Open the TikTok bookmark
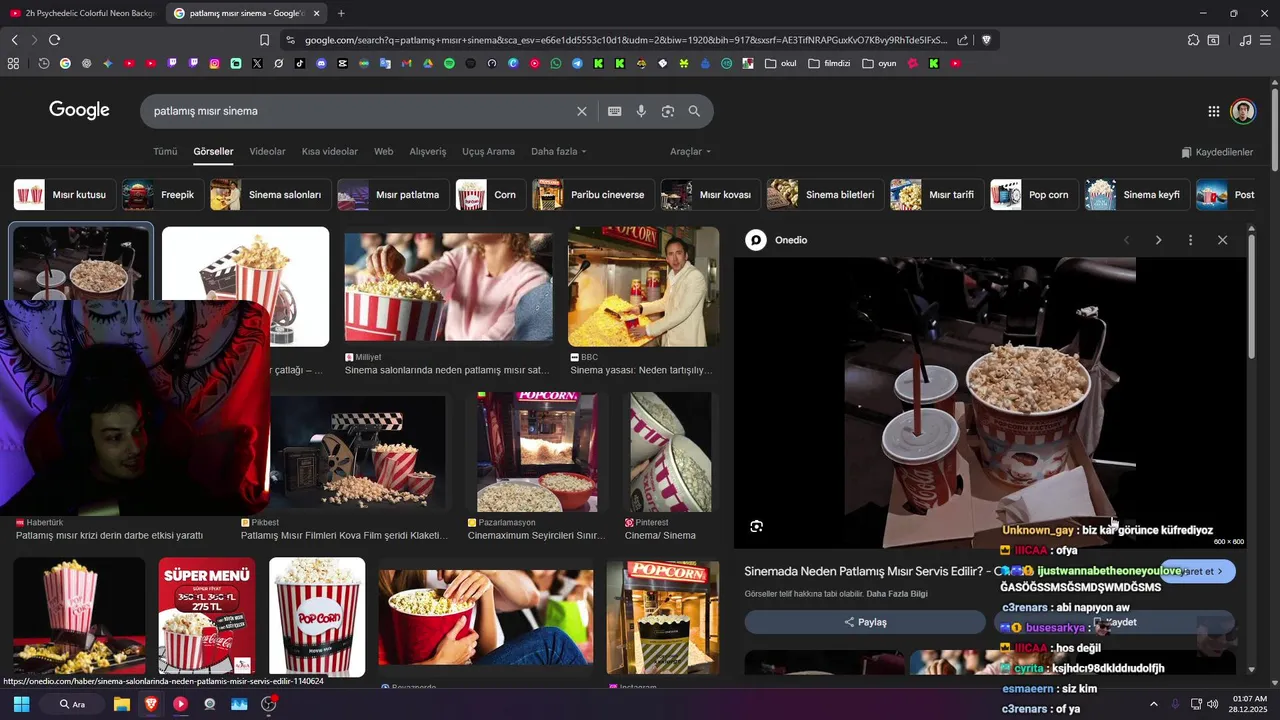This screenshot has height=720, width=1280. click(x=300, y=63)
